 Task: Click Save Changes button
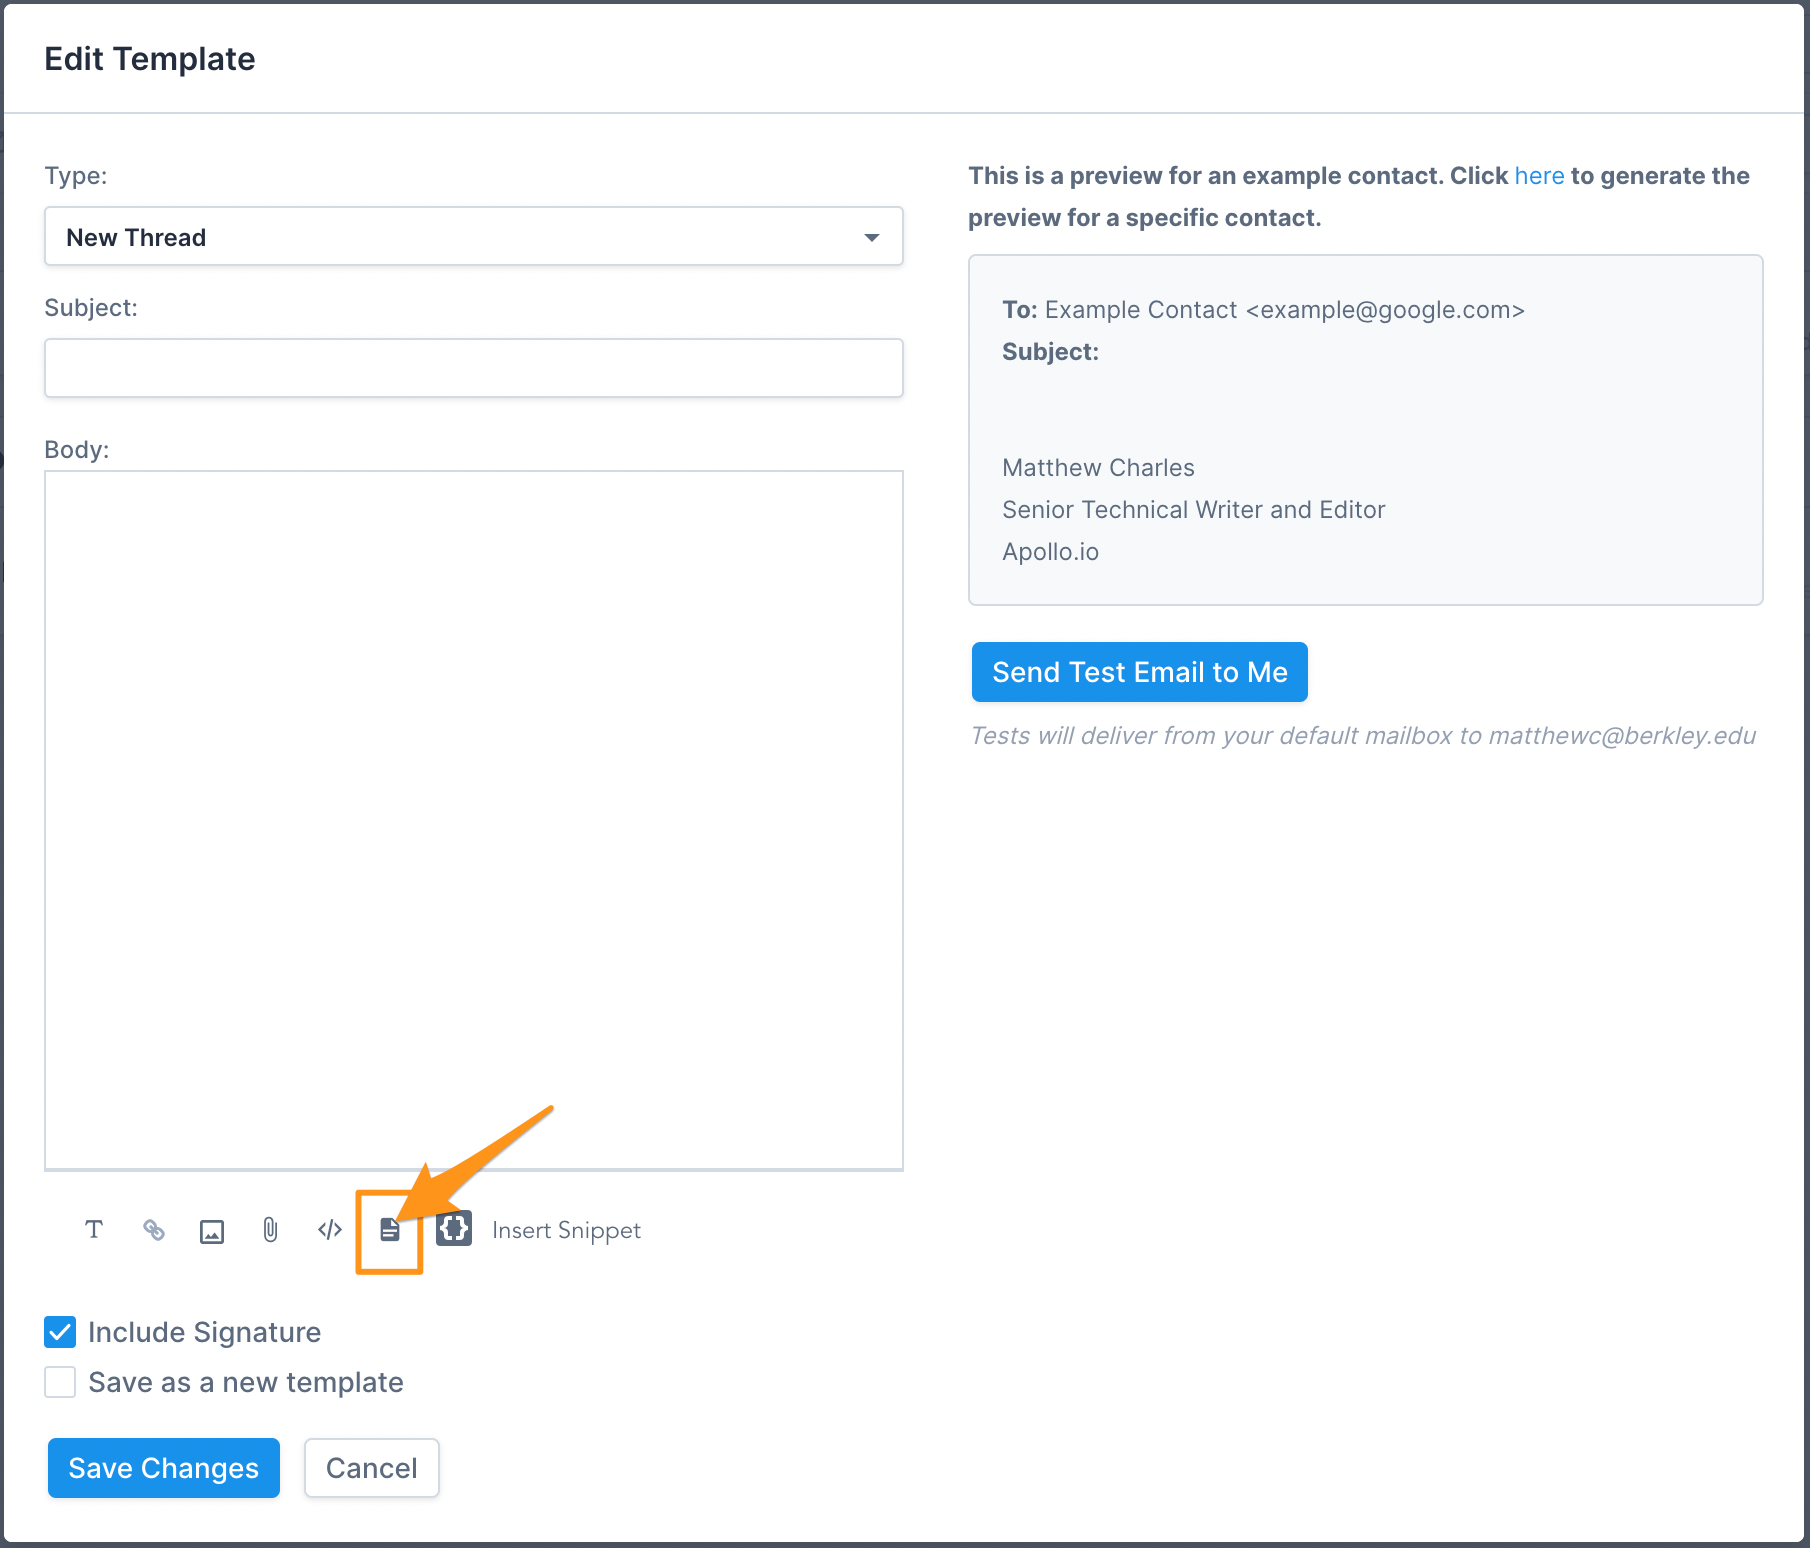tap(164, 1468)
